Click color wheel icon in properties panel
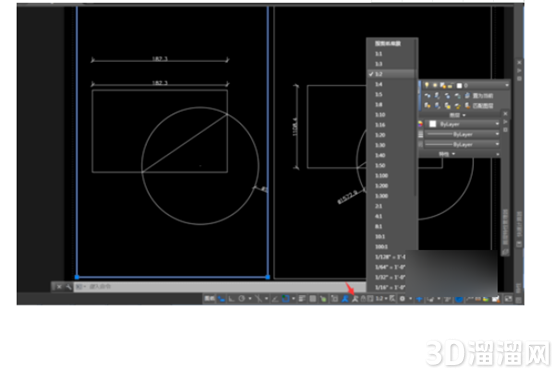The width and height of the screenshot is (554, 369). (x=420, y=124)
